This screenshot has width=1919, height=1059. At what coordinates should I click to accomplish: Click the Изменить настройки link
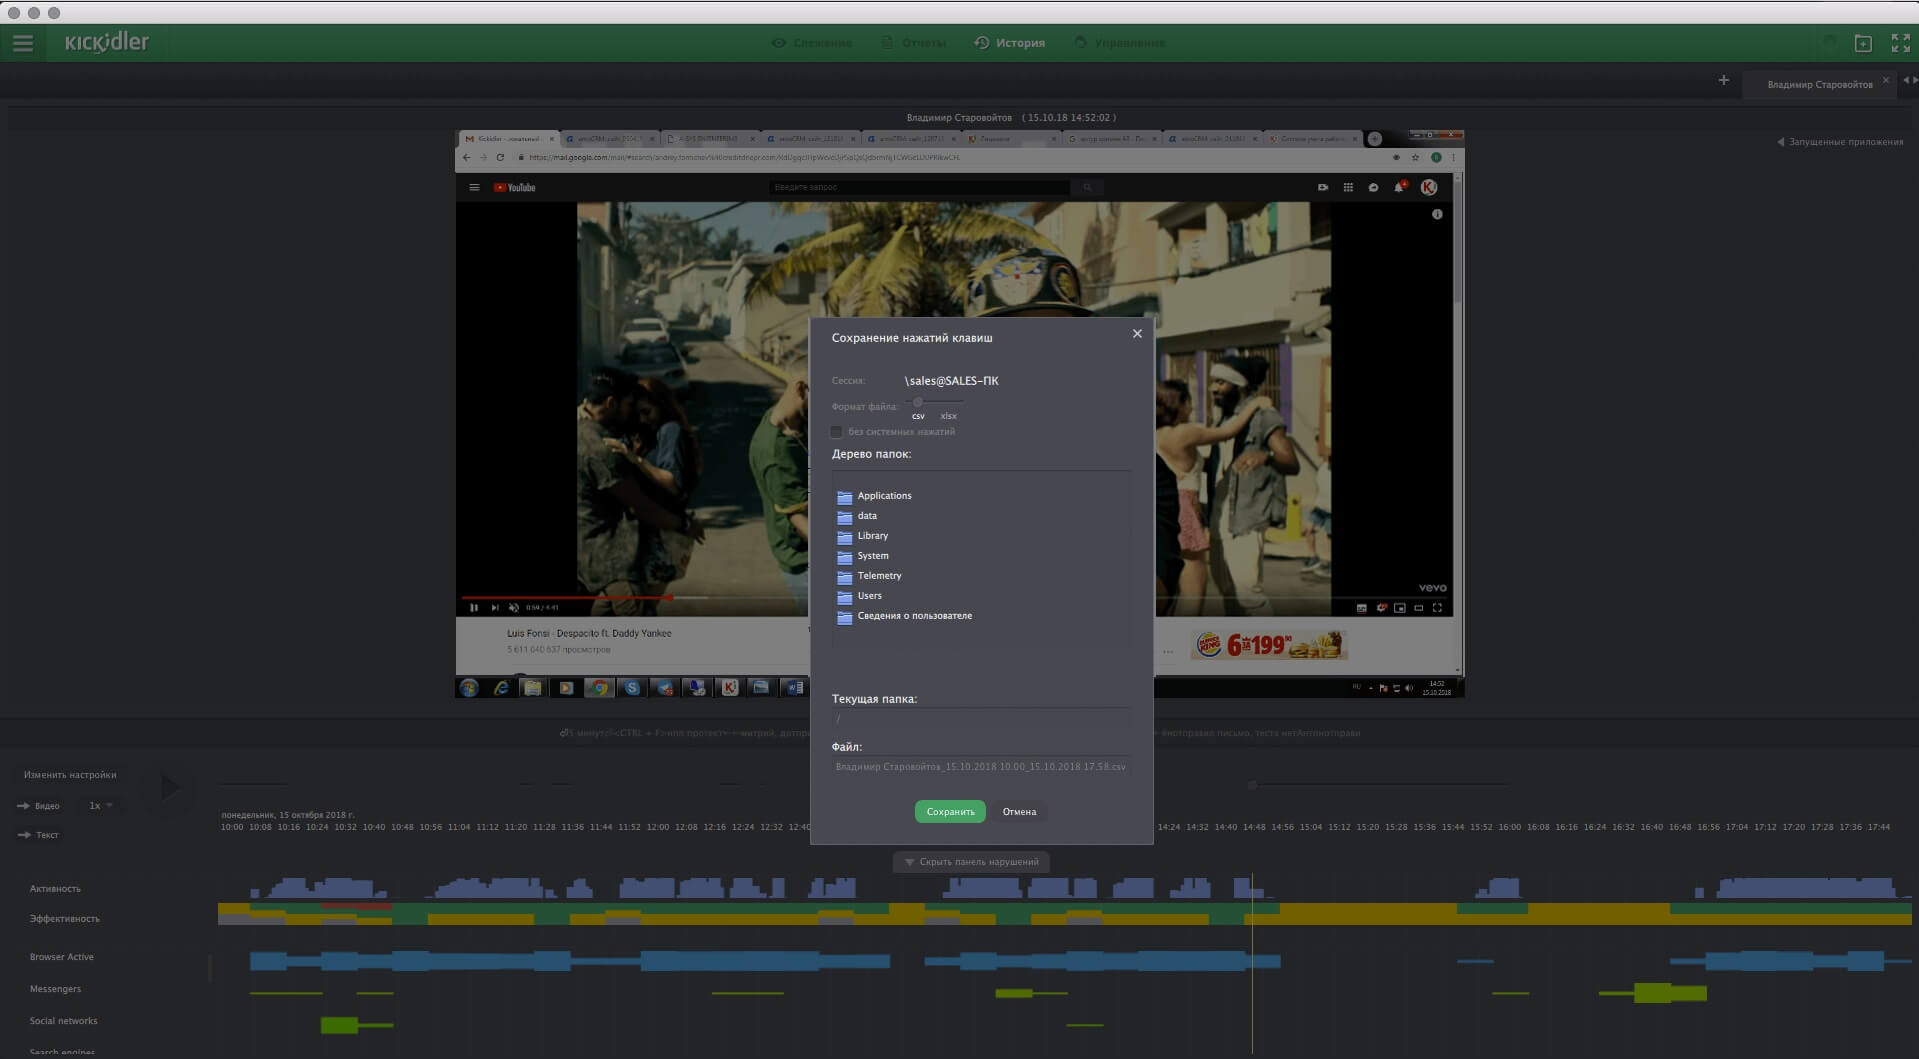point(70,775)
